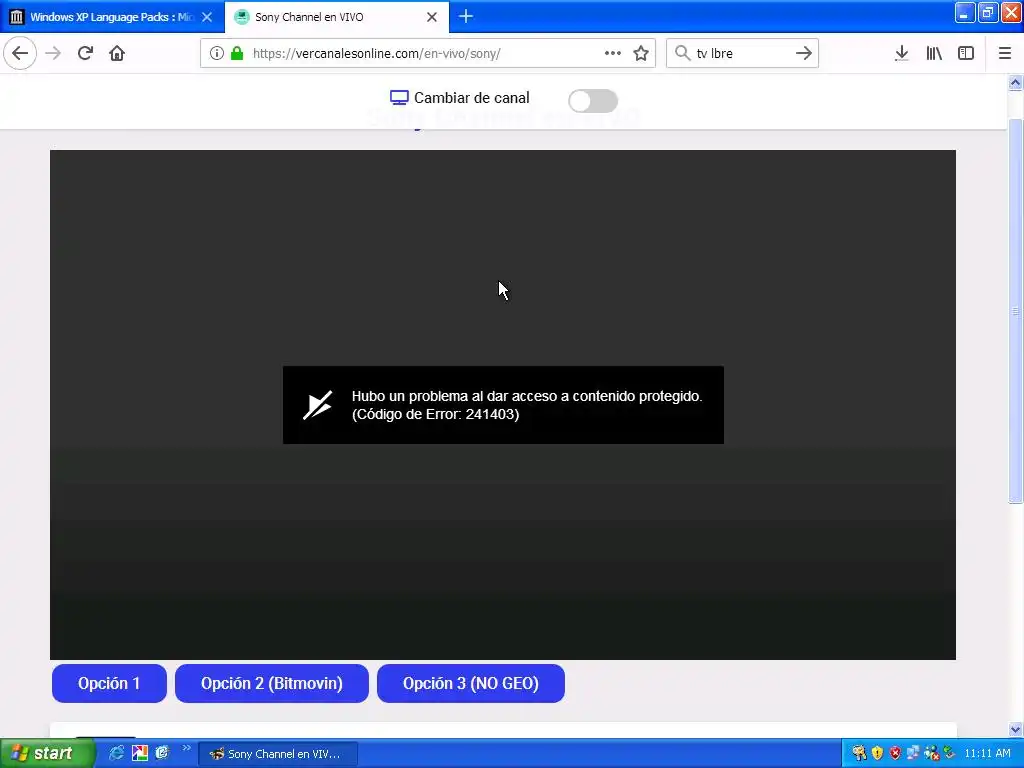
Task: Bookmark this page with the star
Action: tap(641, 53)
